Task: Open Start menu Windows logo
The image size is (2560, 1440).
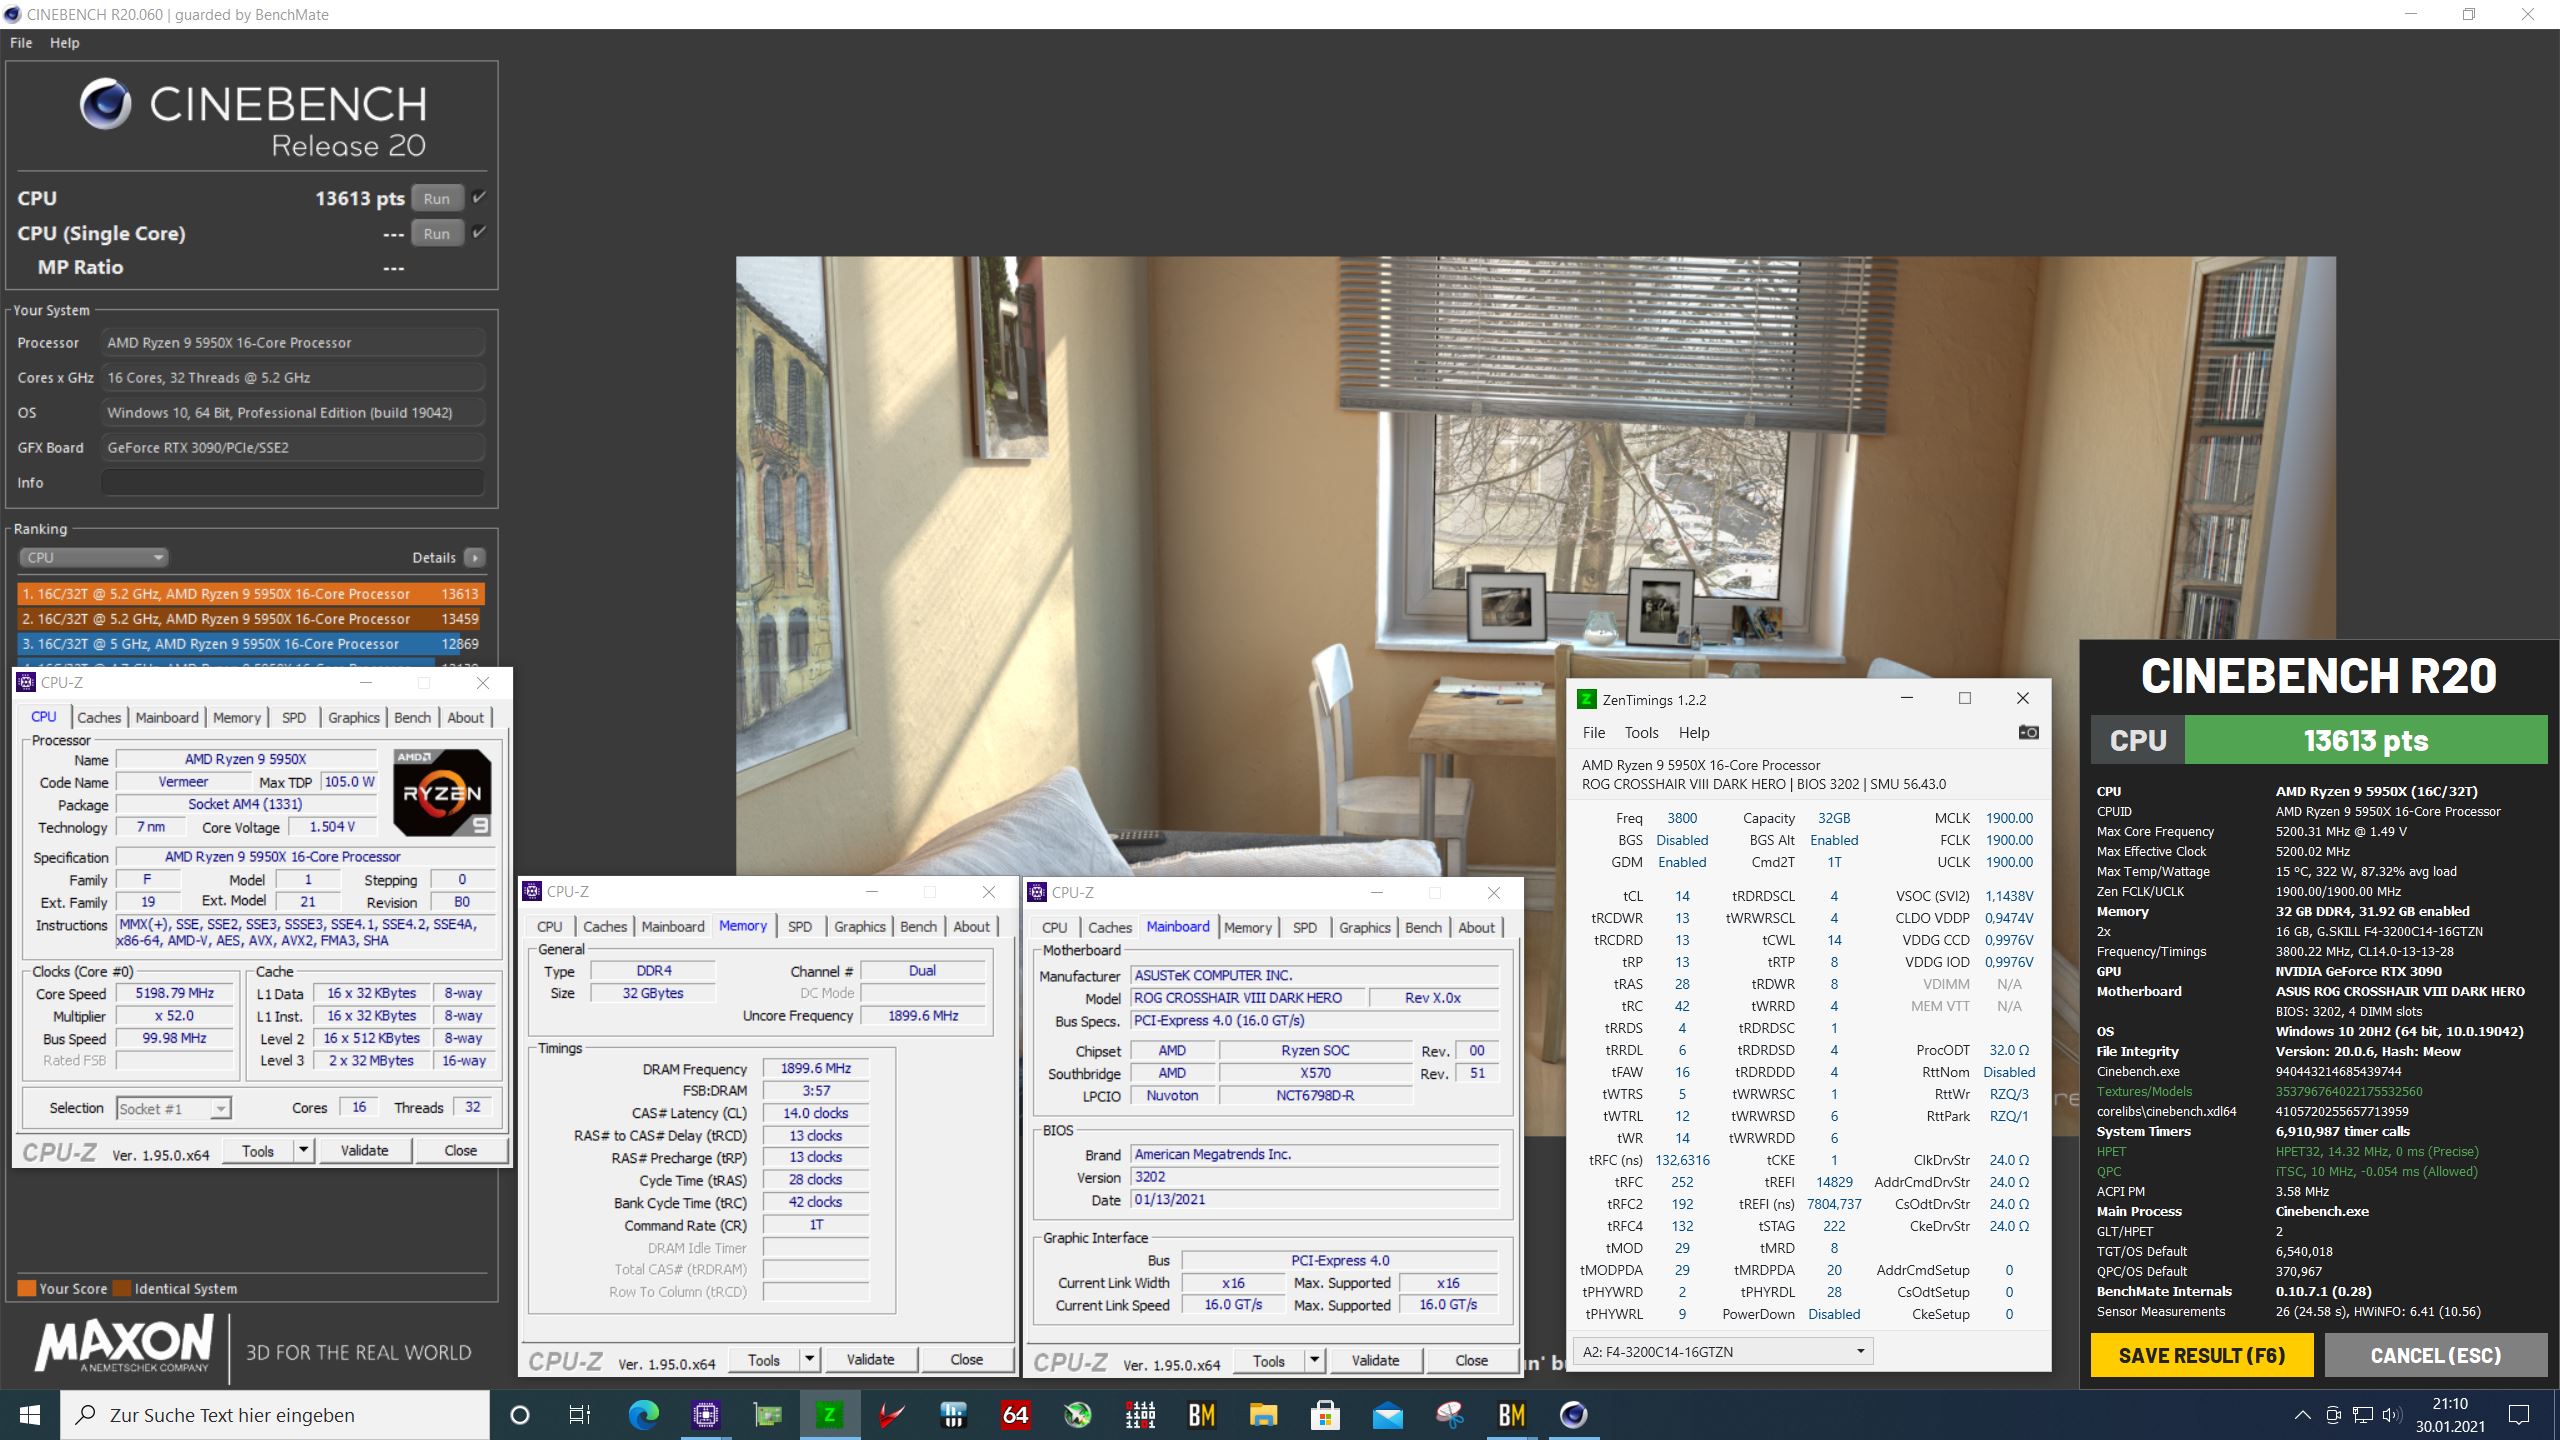Action: tap(30, 1415)
